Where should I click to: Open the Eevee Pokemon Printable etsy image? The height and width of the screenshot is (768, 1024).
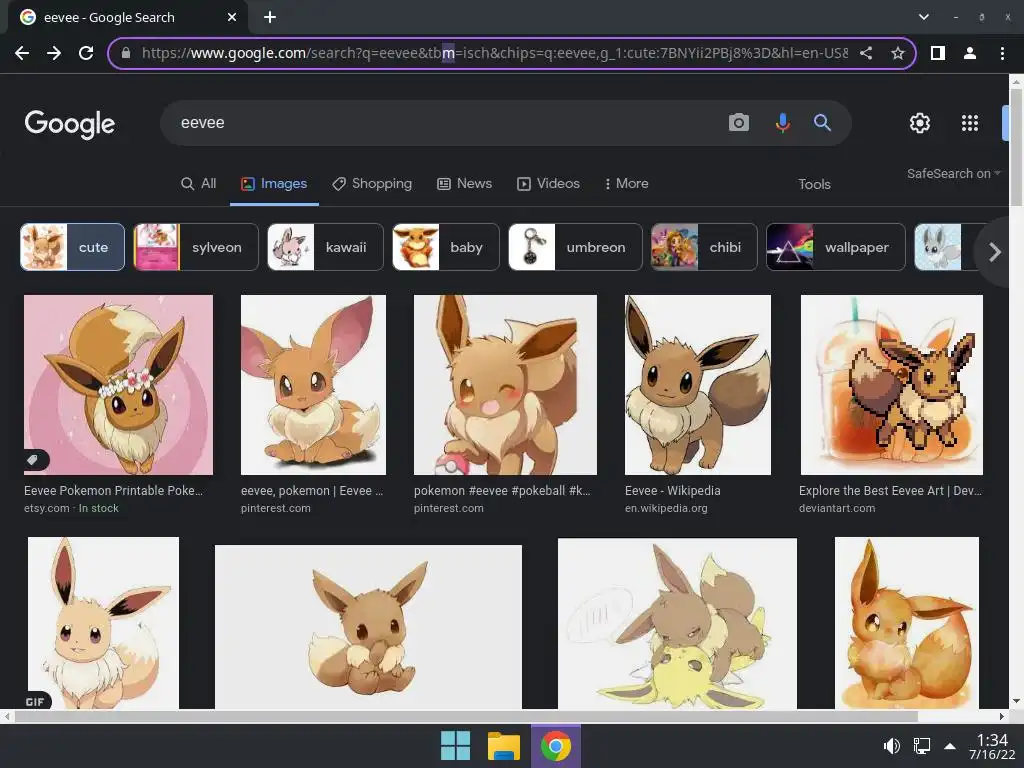click(118, 385)
